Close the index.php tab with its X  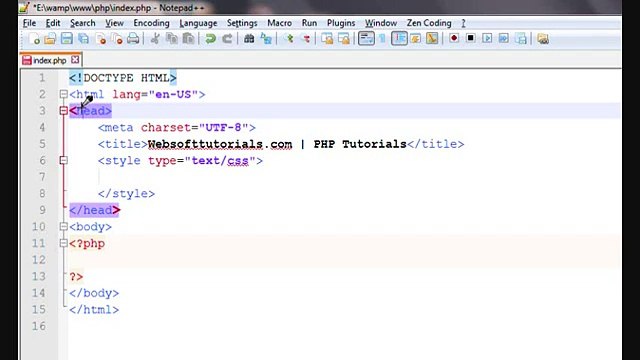75,60
